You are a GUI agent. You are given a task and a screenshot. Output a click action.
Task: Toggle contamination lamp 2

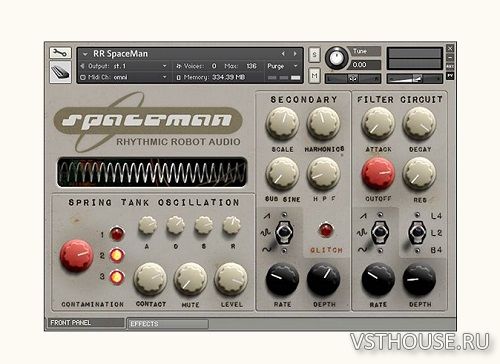tap(117, 255)
